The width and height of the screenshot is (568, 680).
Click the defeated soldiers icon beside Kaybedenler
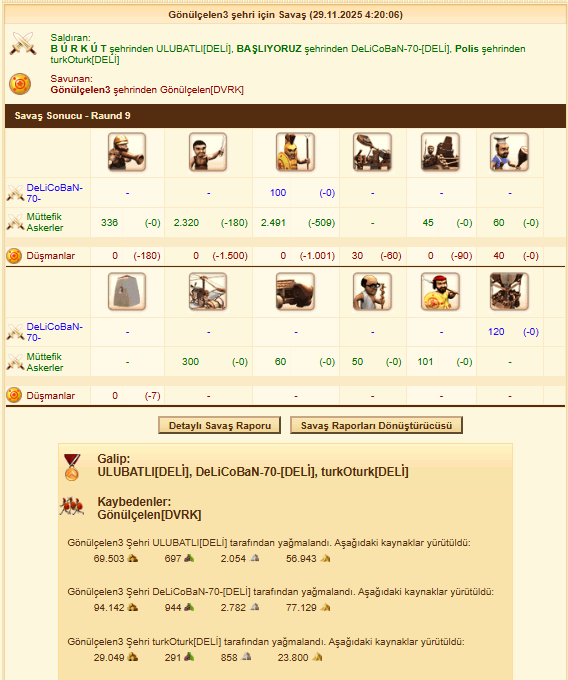[x=72, y=506]
